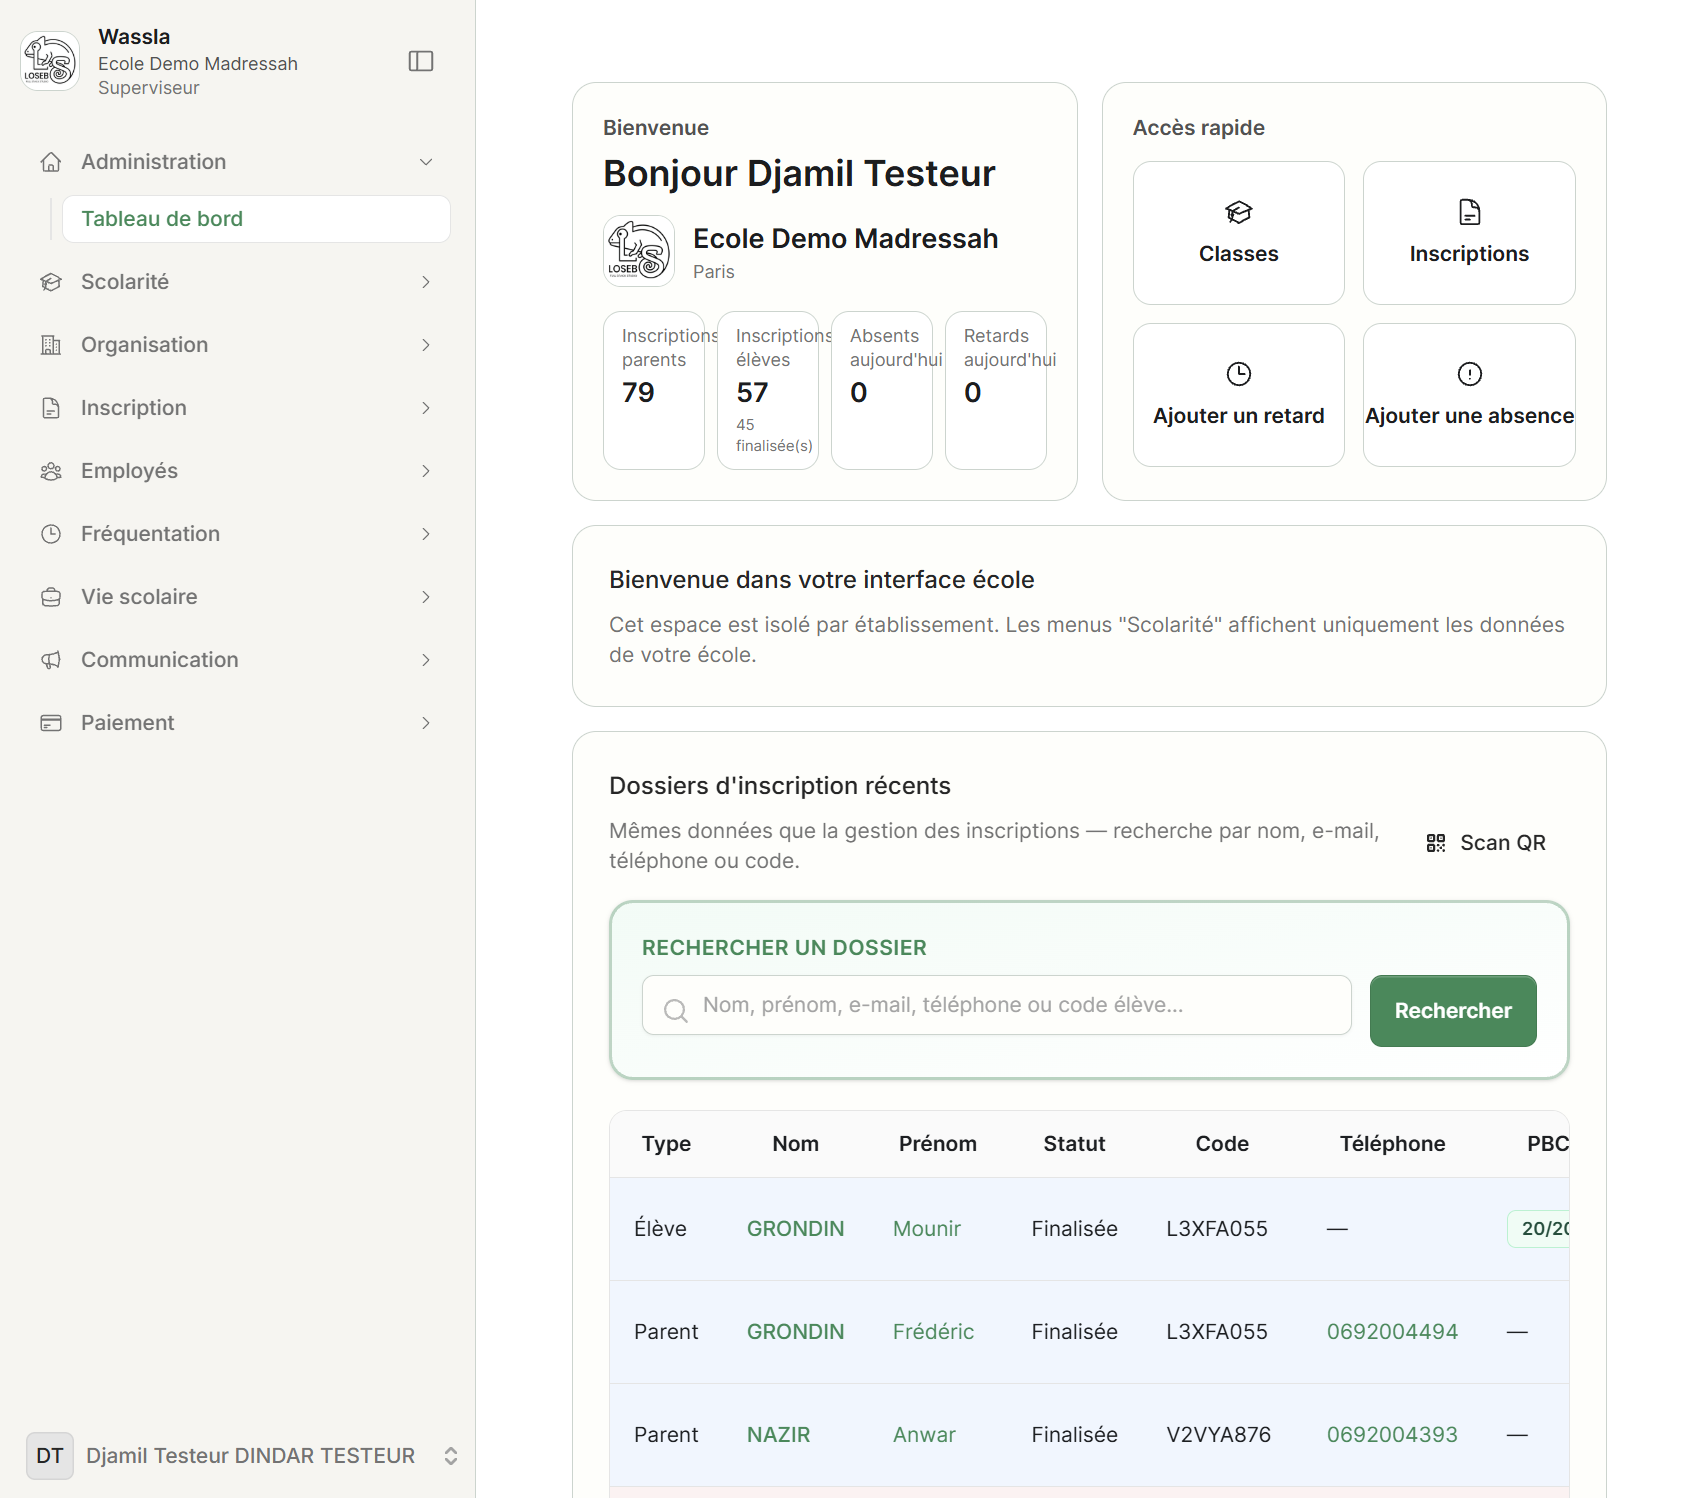
Task: Expand the Scolarité menu chevron
Action: pos(426,282)
